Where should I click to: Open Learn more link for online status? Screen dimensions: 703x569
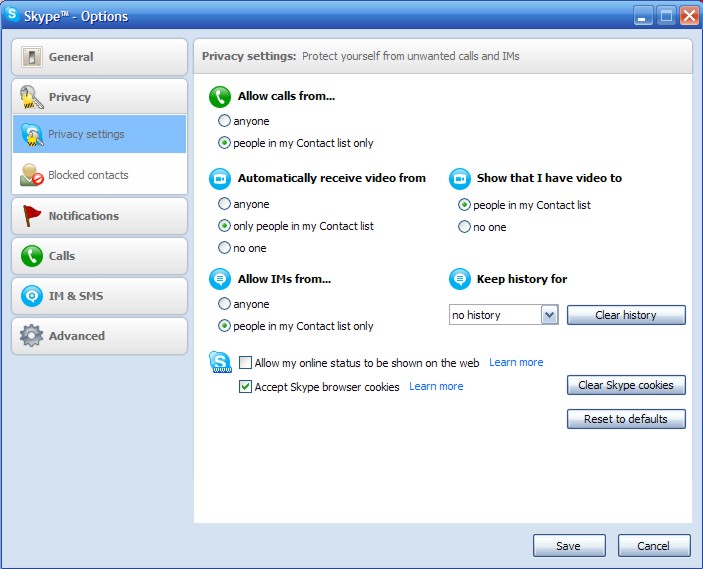click(x=516, y=362)
